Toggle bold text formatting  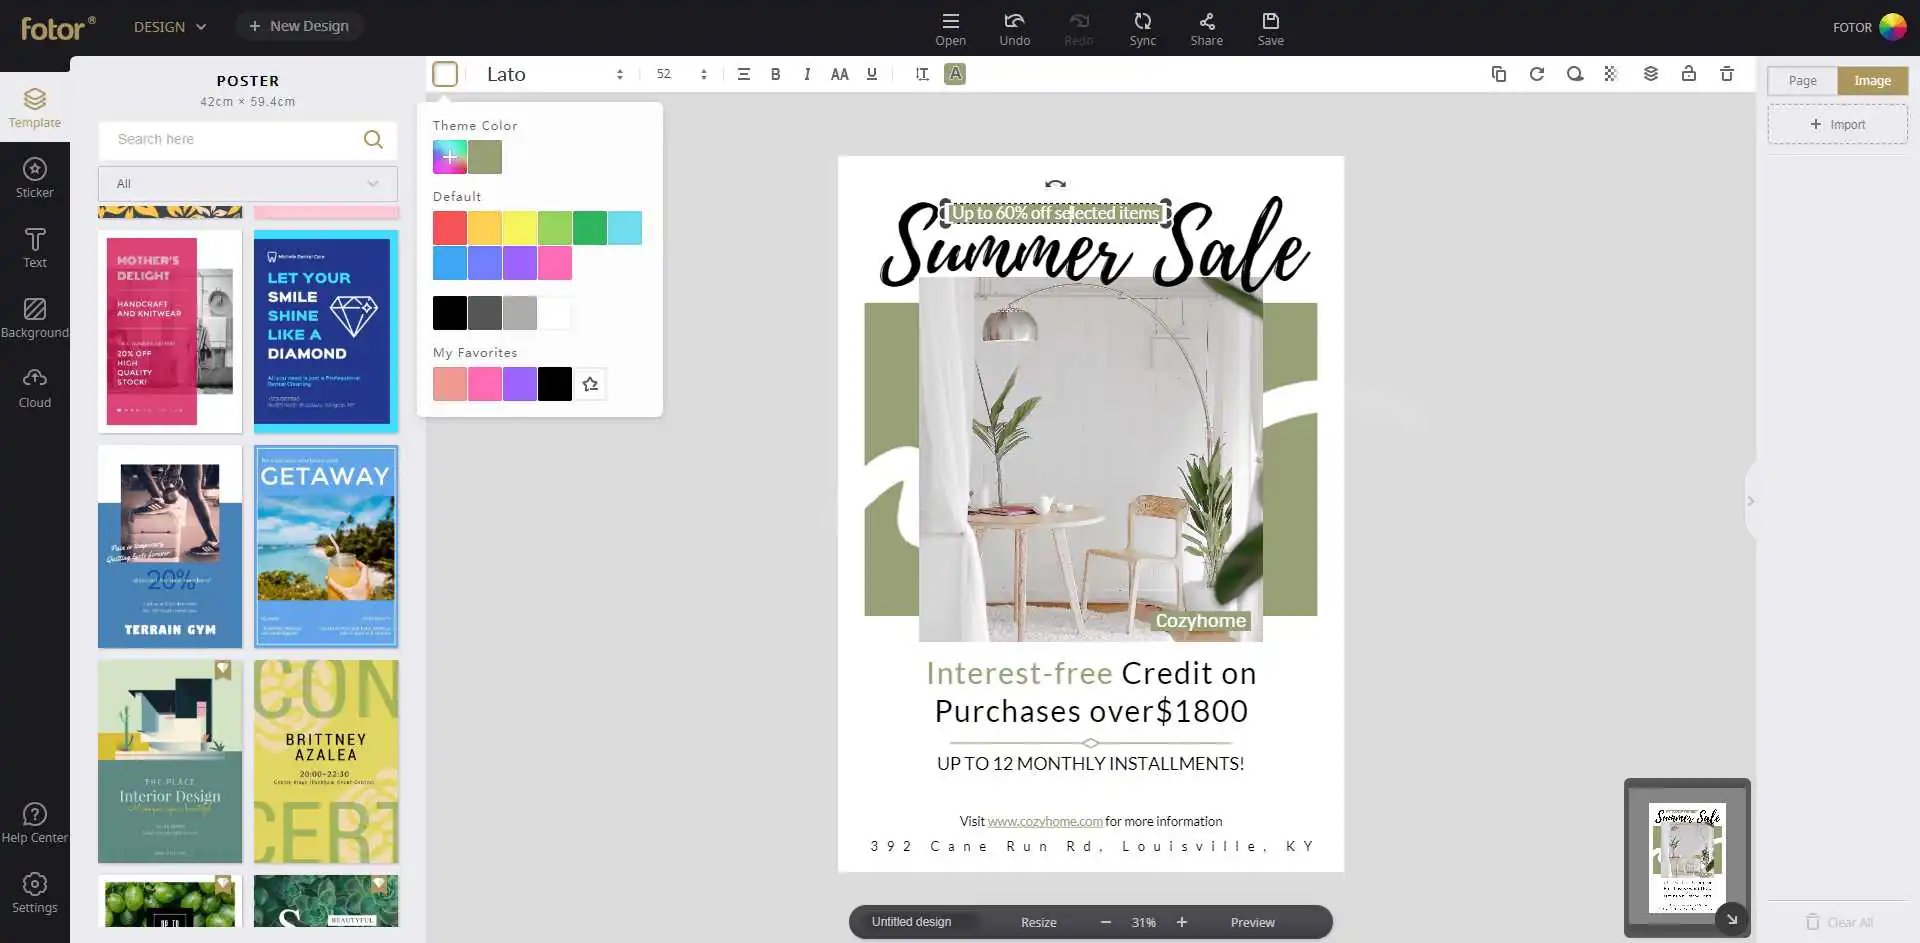coord(775,74)
